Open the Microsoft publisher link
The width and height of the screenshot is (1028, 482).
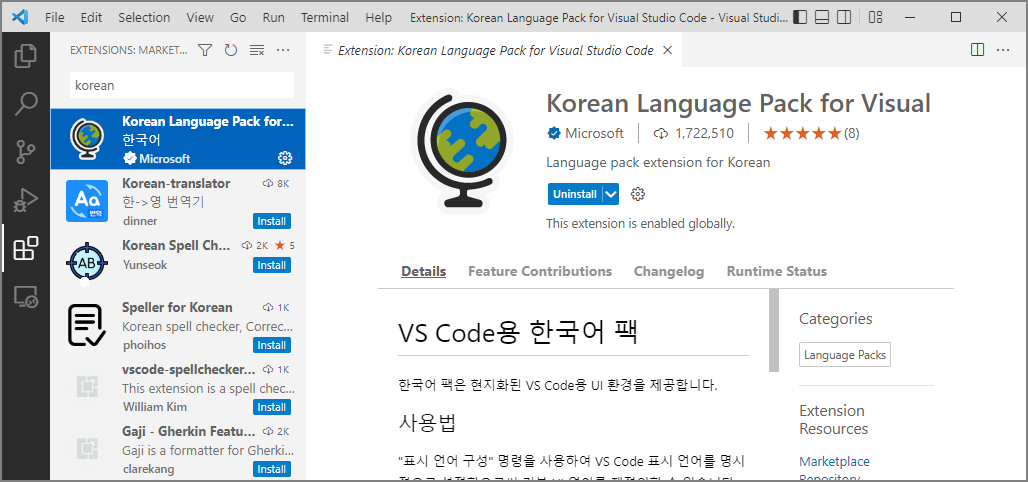point(594,134)
